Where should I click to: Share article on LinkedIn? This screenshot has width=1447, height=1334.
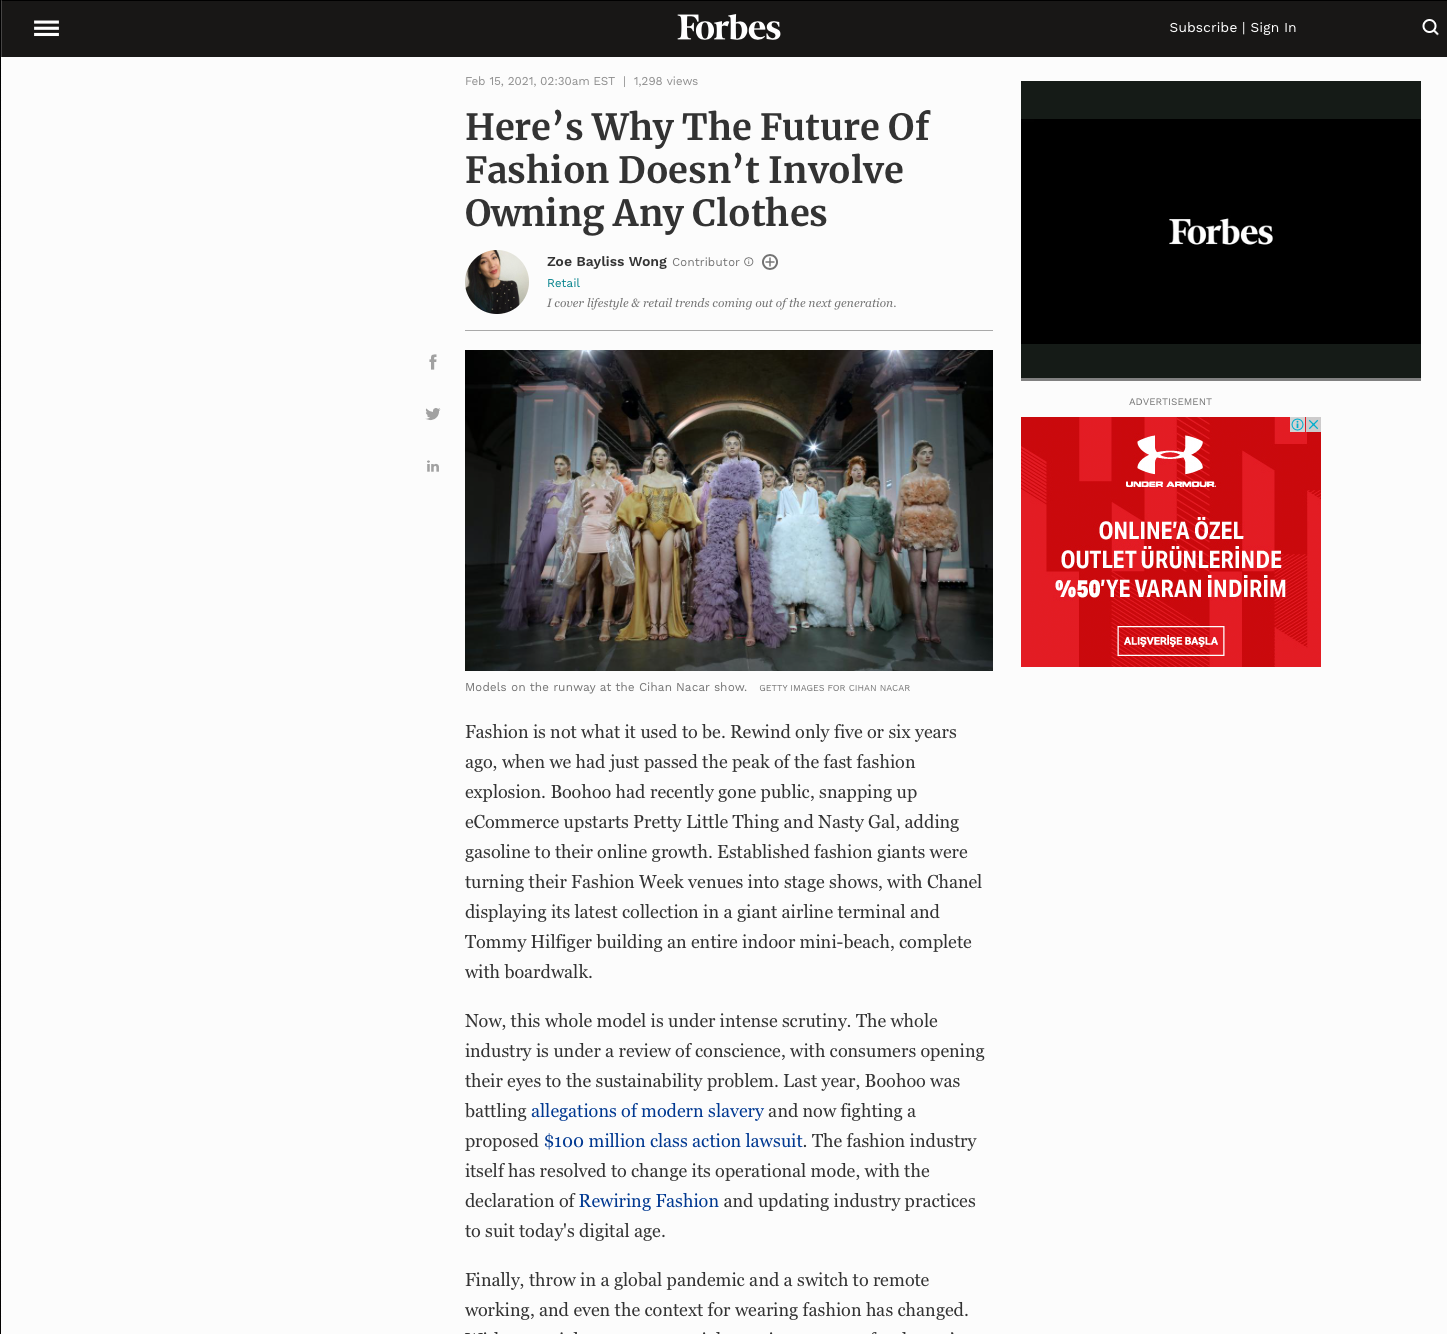point(433,466)
